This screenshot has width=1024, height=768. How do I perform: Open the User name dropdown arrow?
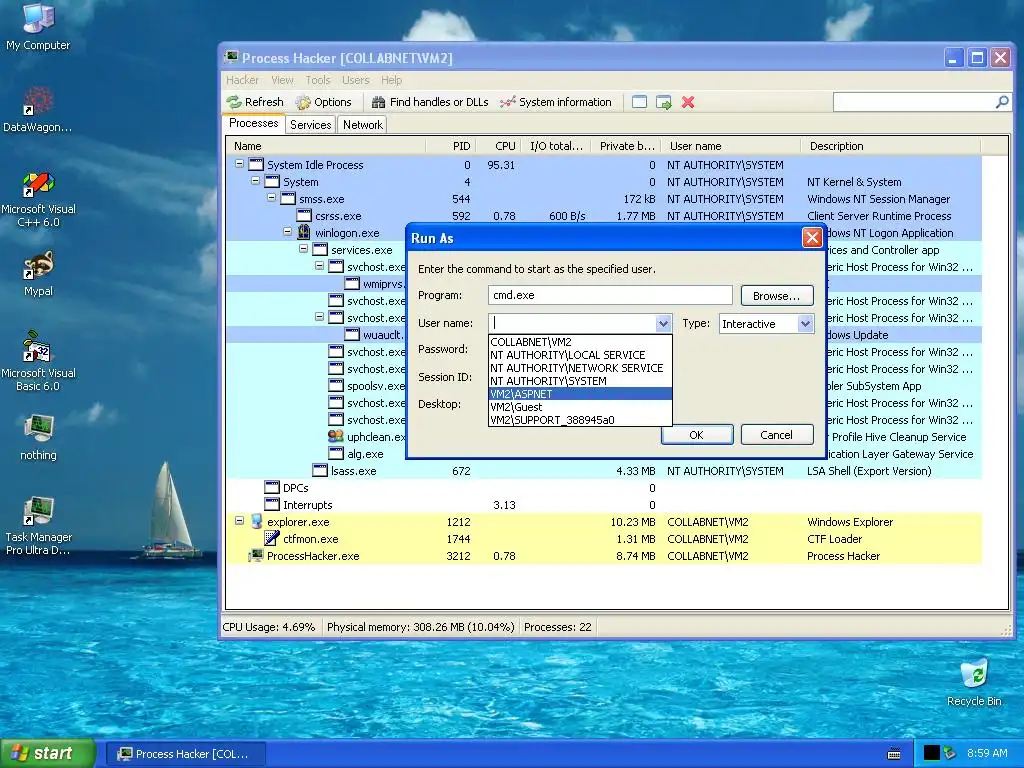click(663, 323)
